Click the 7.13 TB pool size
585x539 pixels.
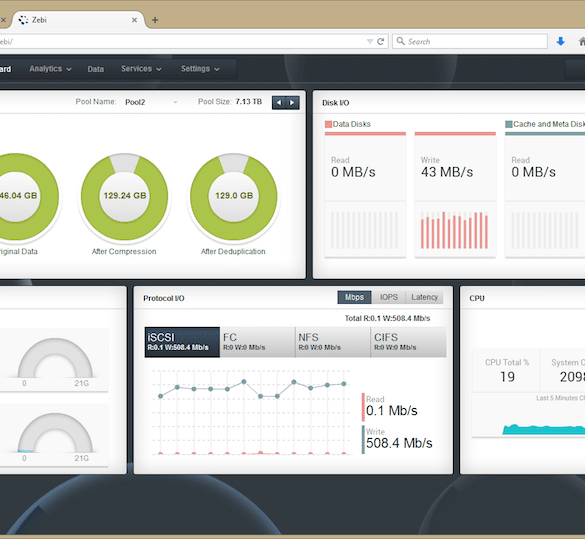(x=248, y=102)
